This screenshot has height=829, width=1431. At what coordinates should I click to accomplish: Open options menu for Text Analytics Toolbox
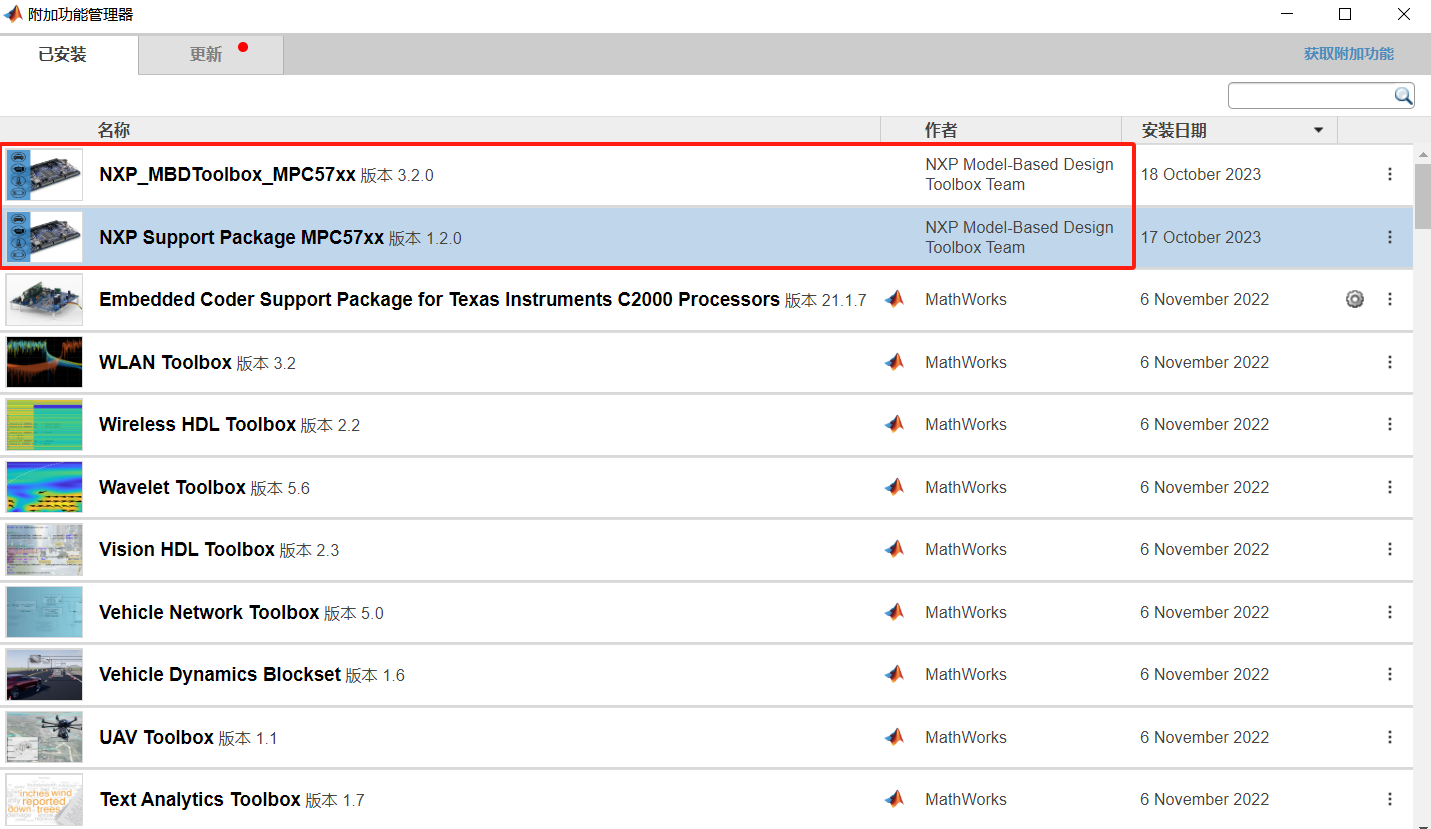[1389, 799]
